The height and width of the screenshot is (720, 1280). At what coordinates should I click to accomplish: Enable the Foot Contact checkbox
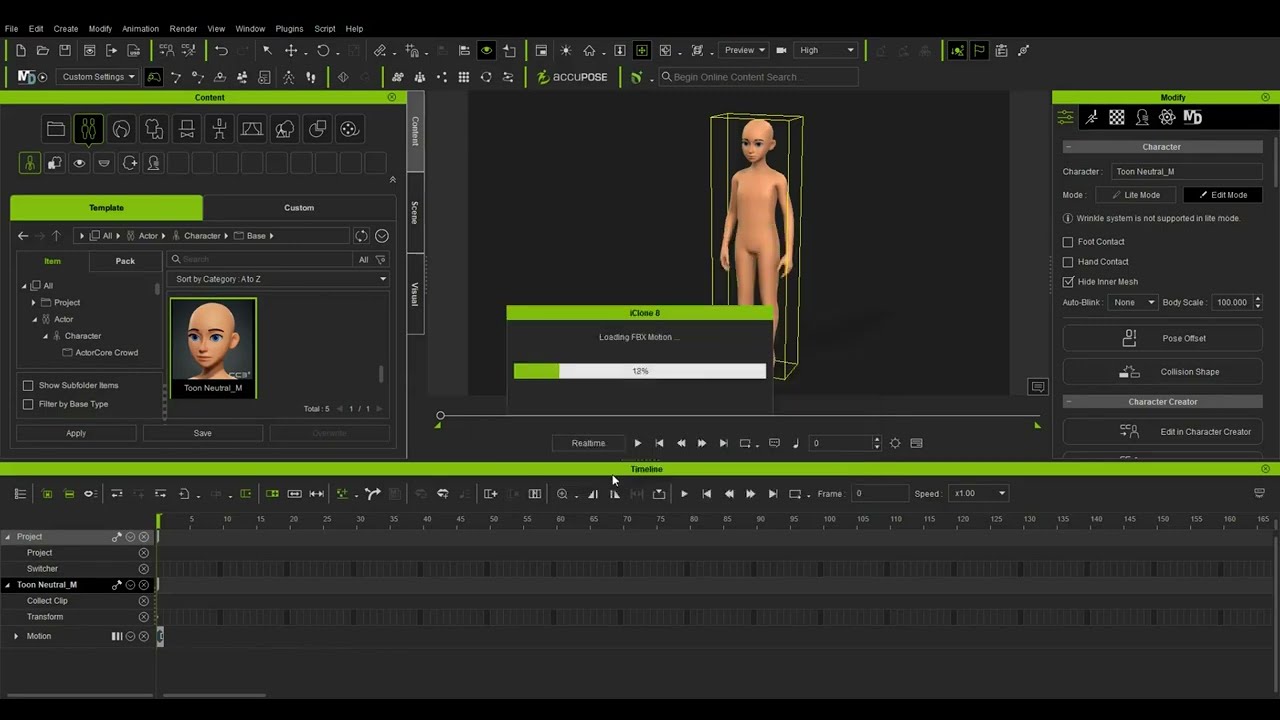coord(1068,242)
